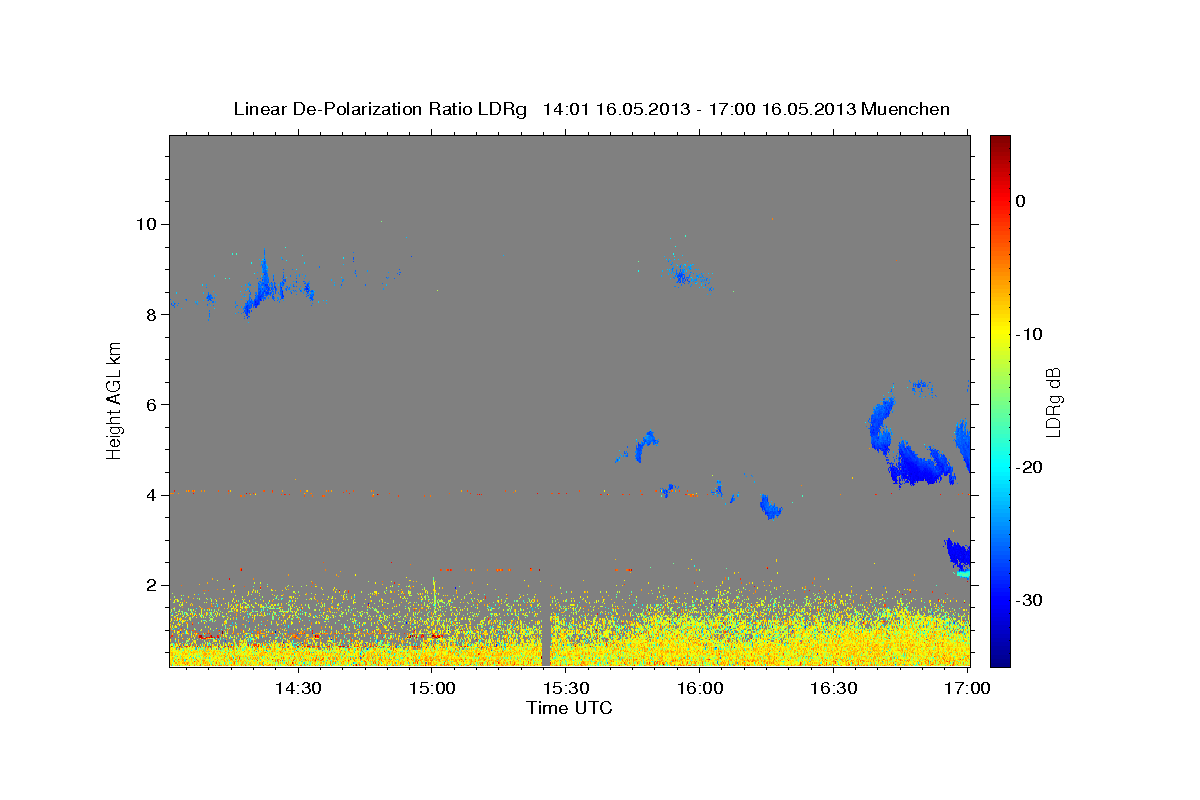Click the colorbar value -20
The height and width of the screenshot is (800, 1200).
pyautogui.click(x=1029, y=467)
